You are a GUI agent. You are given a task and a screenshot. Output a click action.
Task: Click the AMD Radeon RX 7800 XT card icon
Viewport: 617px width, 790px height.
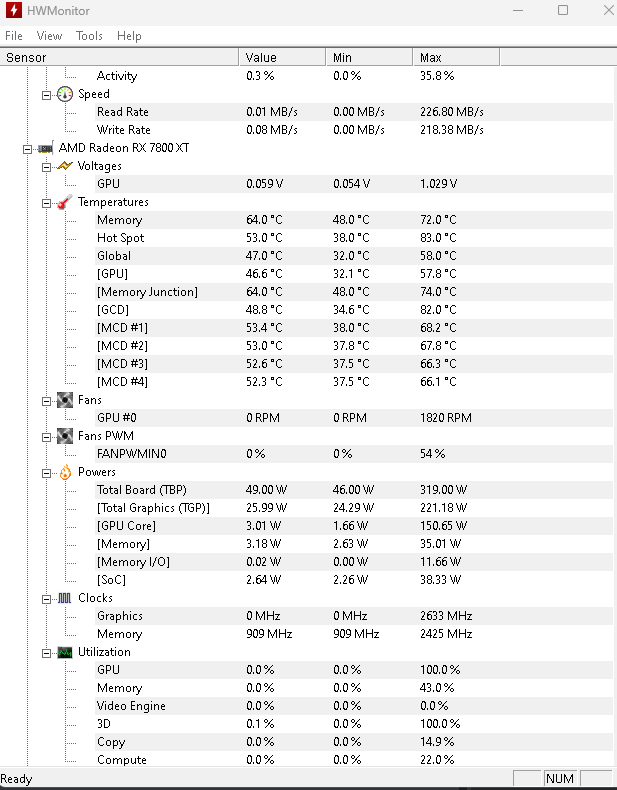point(45,148)
